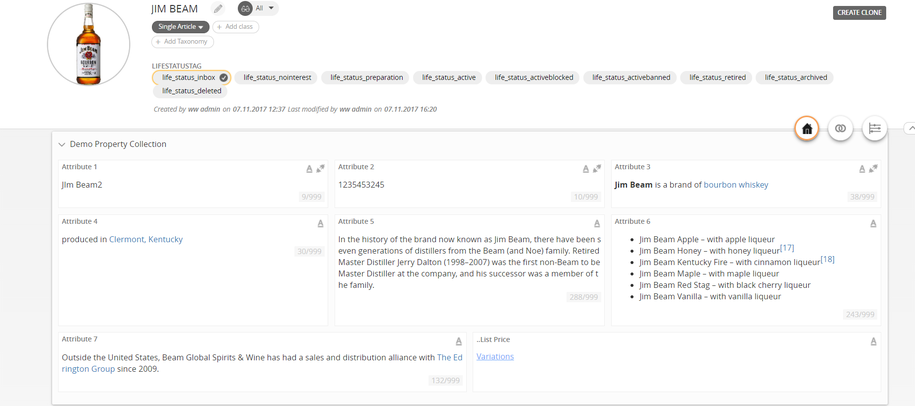Click the Attribute 1 field containing JIm Beam2
The height and width of the screenshot is (406, 915).
point(193,185)
